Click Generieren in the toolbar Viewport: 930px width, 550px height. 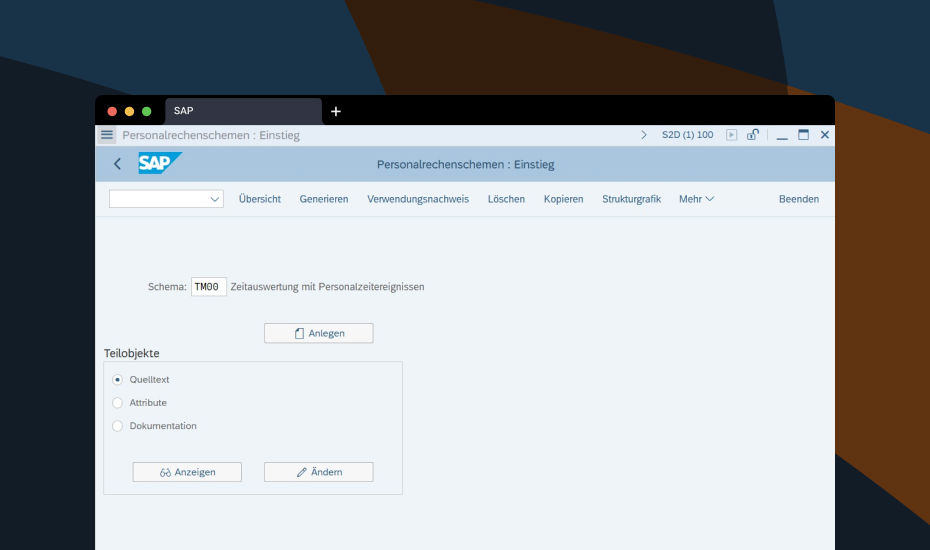coord(324,199)
